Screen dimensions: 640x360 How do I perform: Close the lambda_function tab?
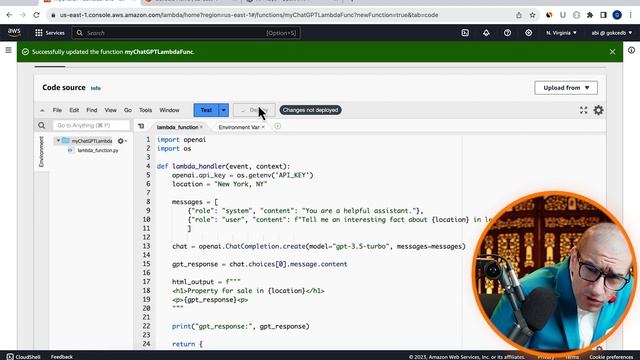click(x=201, y=127)
